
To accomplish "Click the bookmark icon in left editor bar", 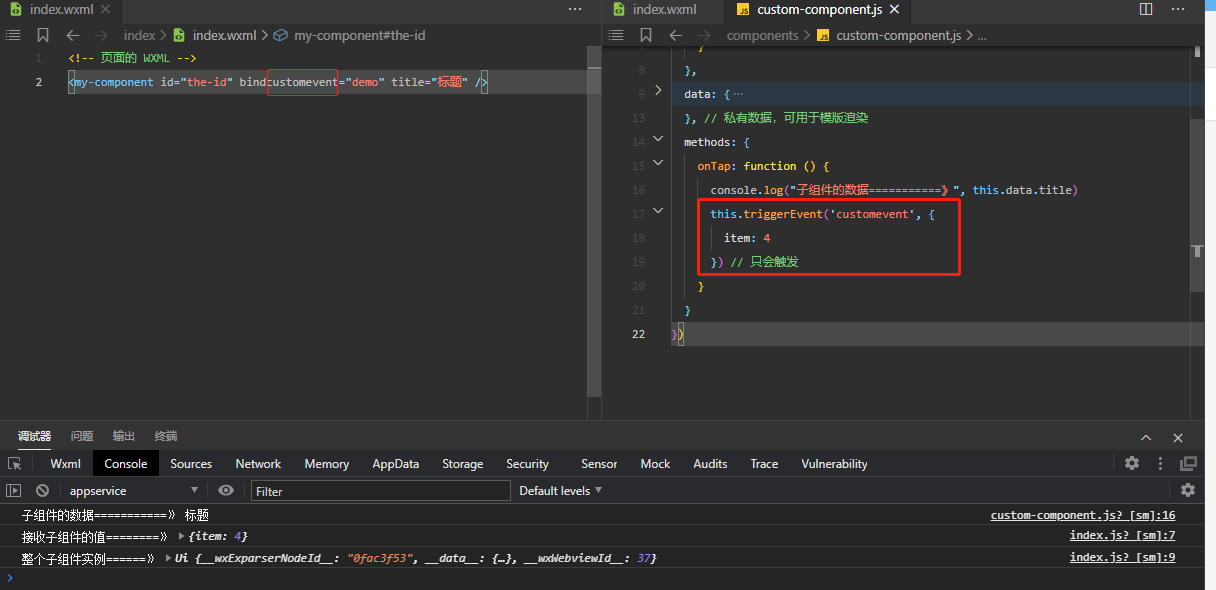I will [x=42, y=35].
